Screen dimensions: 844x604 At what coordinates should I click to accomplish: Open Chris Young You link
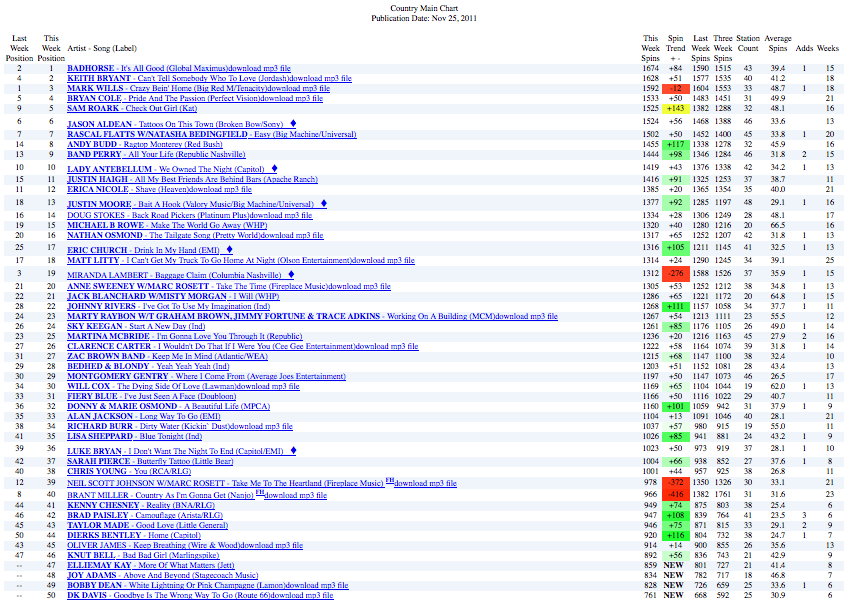coord(129,472)
